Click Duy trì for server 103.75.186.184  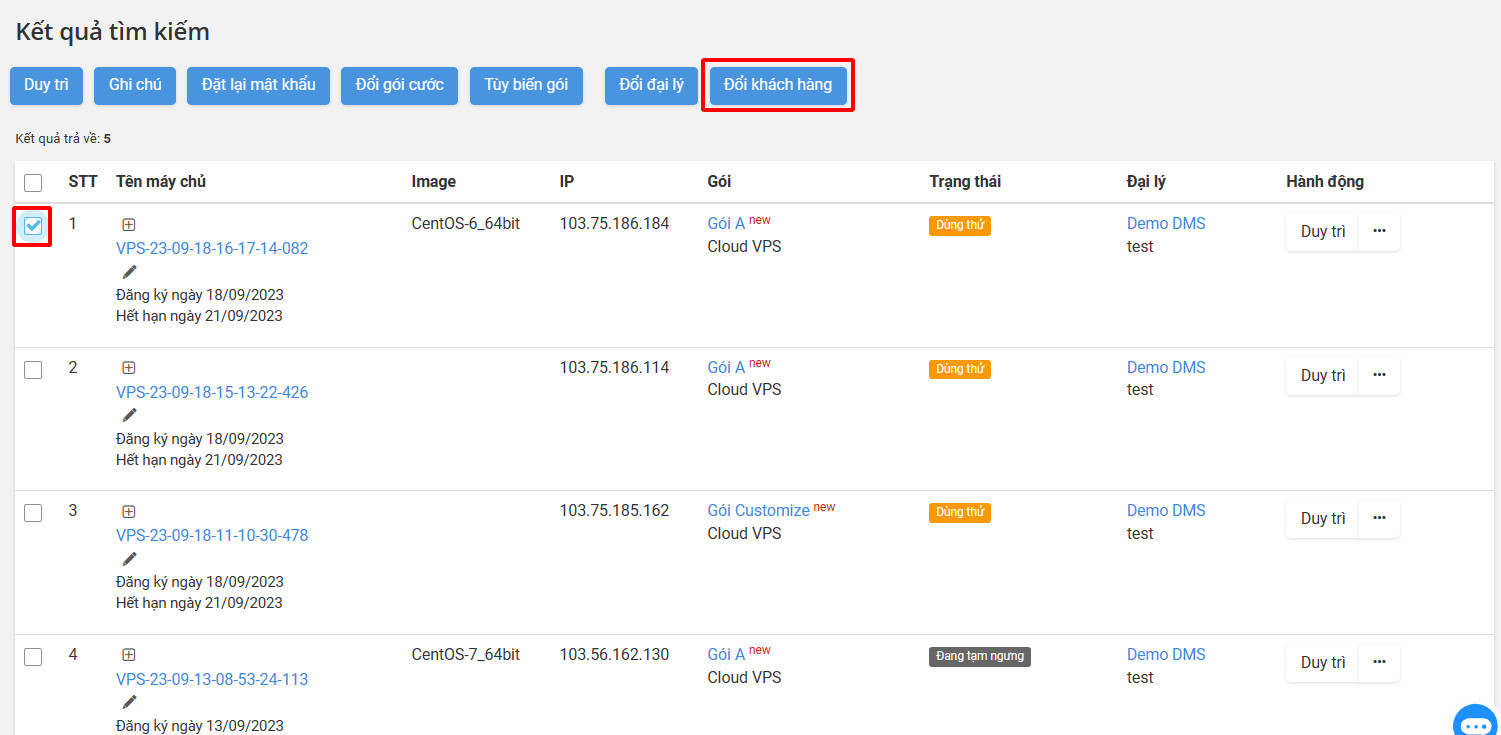[1323, 231]
